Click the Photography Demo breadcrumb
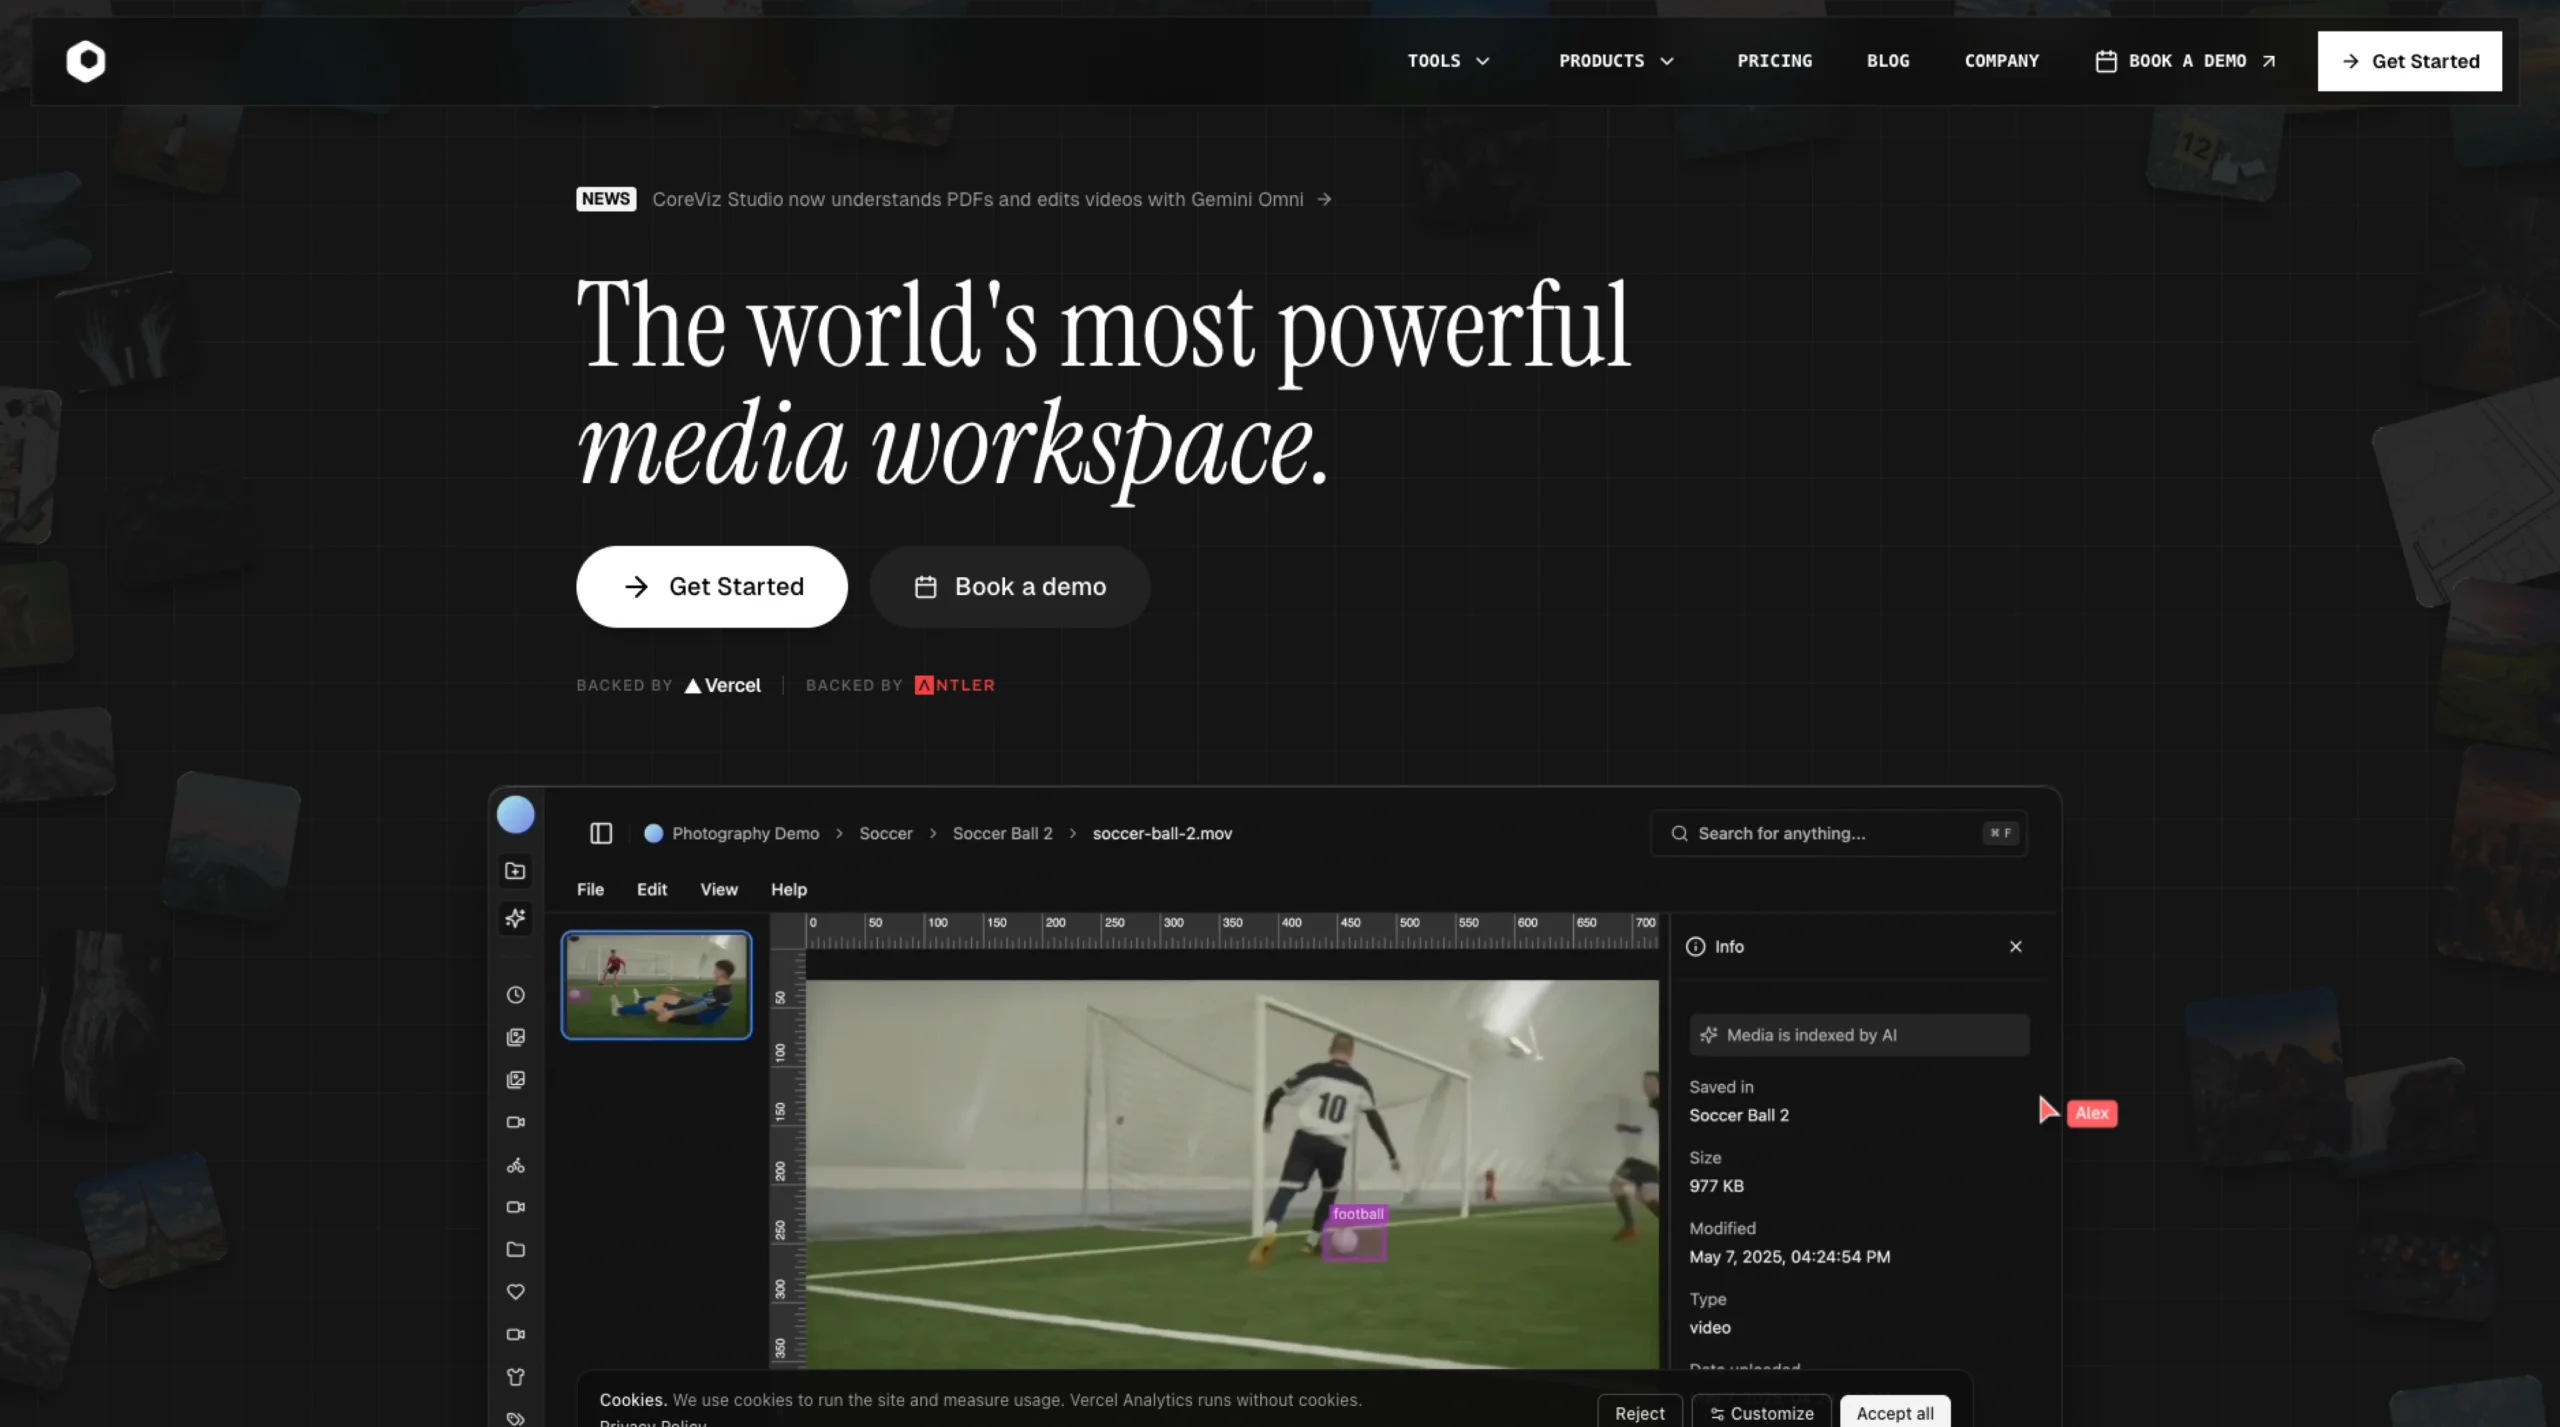The image size is (2560, 1427). pyautogui.click(x=745, y=833)
